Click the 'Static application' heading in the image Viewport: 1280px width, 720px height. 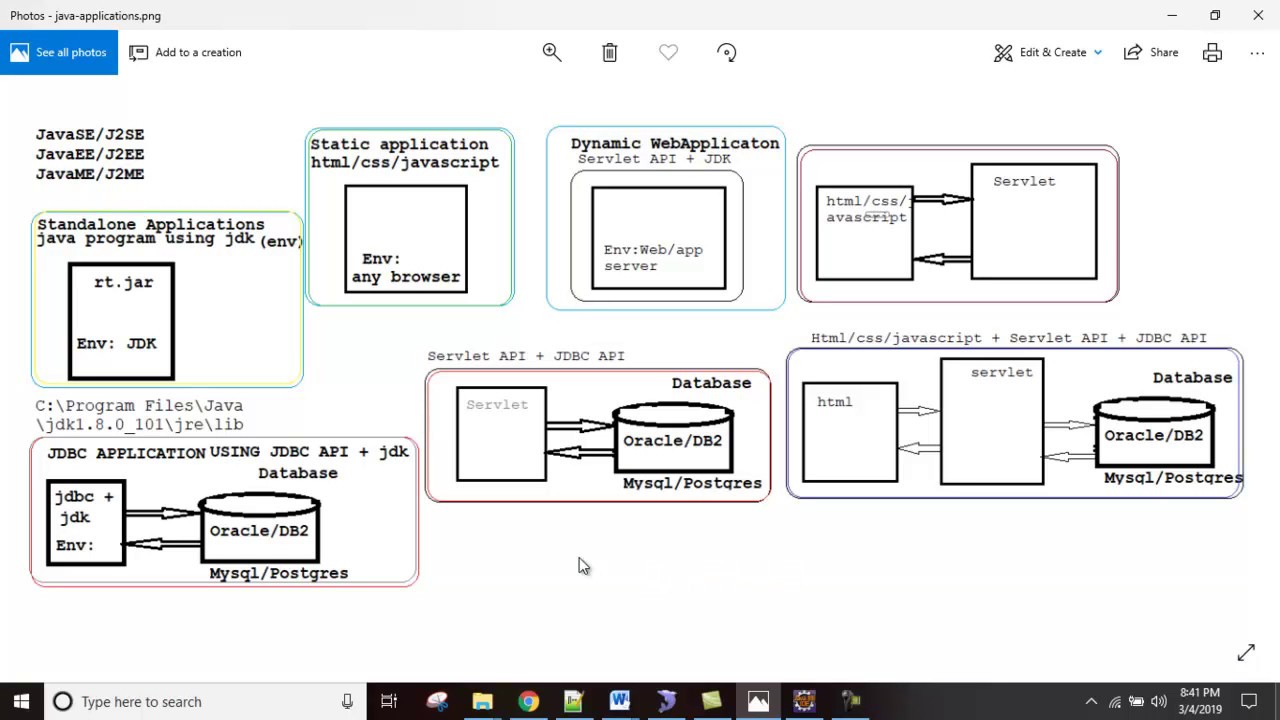click(x=399, y=144)
